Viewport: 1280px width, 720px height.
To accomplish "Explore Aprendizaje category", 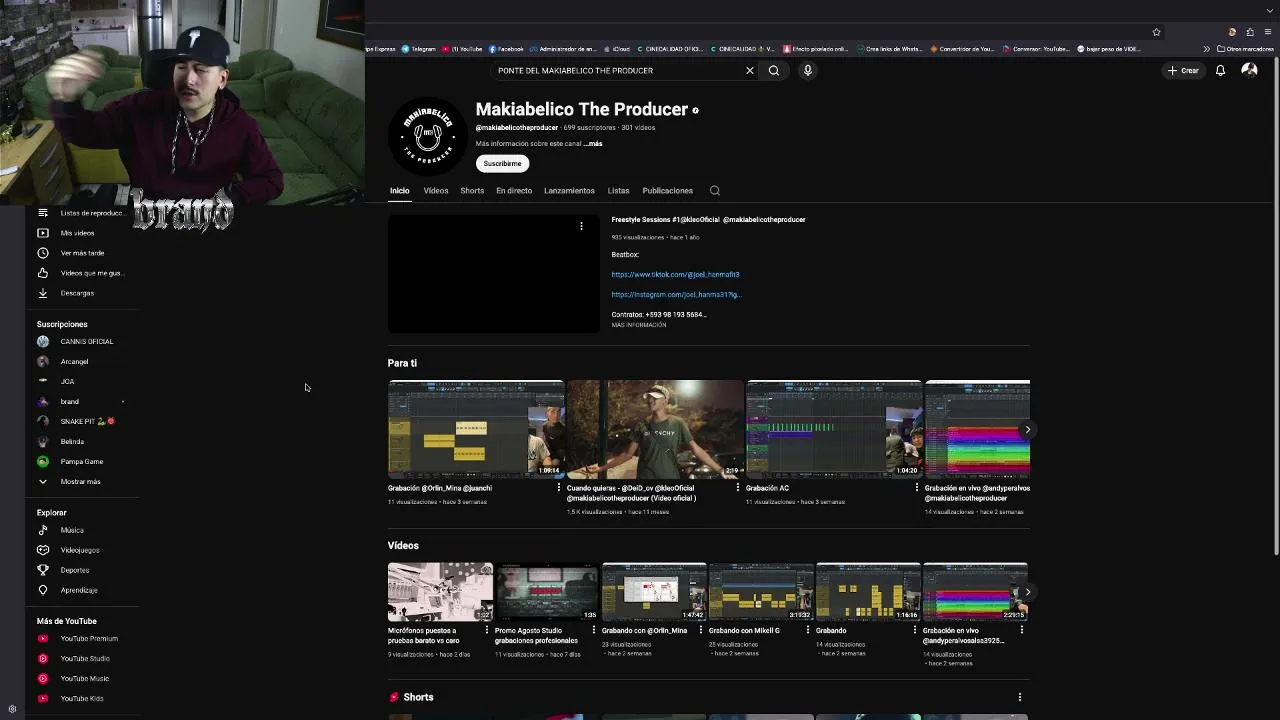I will 81,590.
